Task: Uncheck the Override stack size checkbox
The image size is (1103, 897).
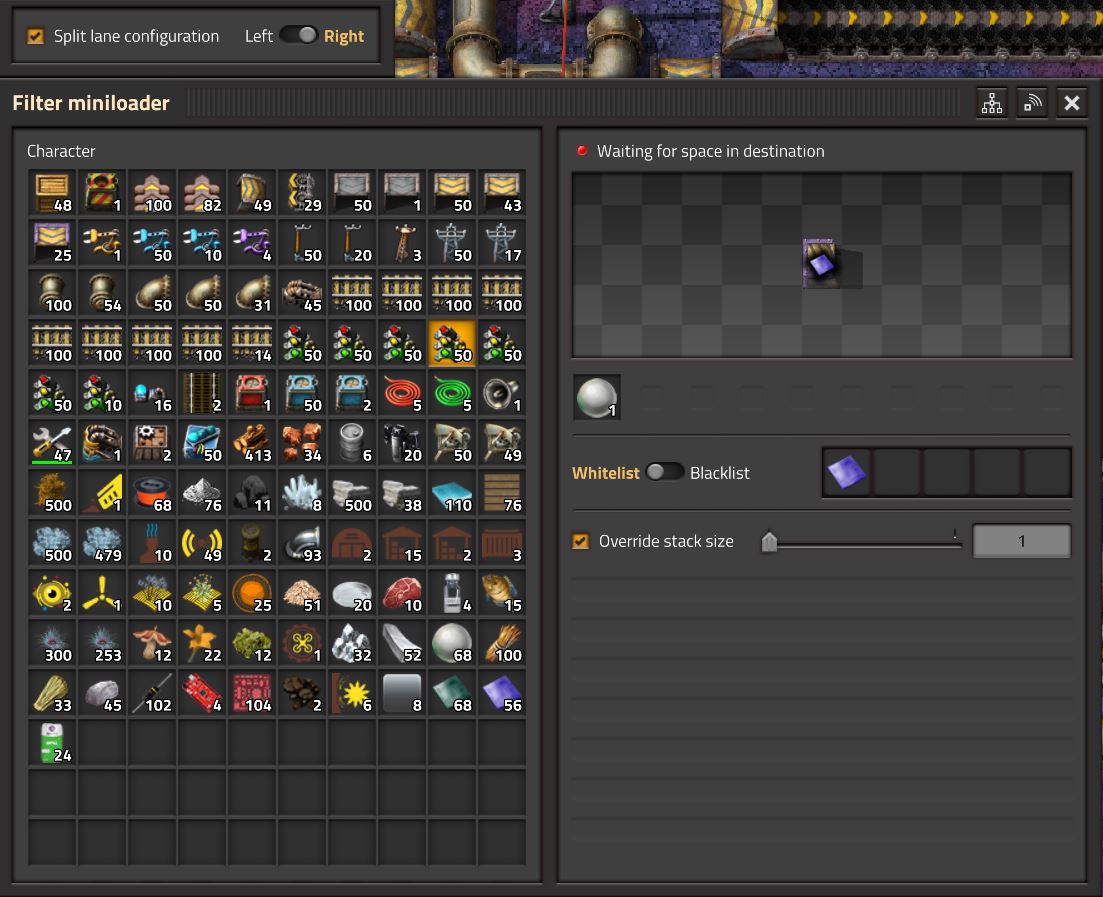Action: pyautogui.click(x=580, y=541)
